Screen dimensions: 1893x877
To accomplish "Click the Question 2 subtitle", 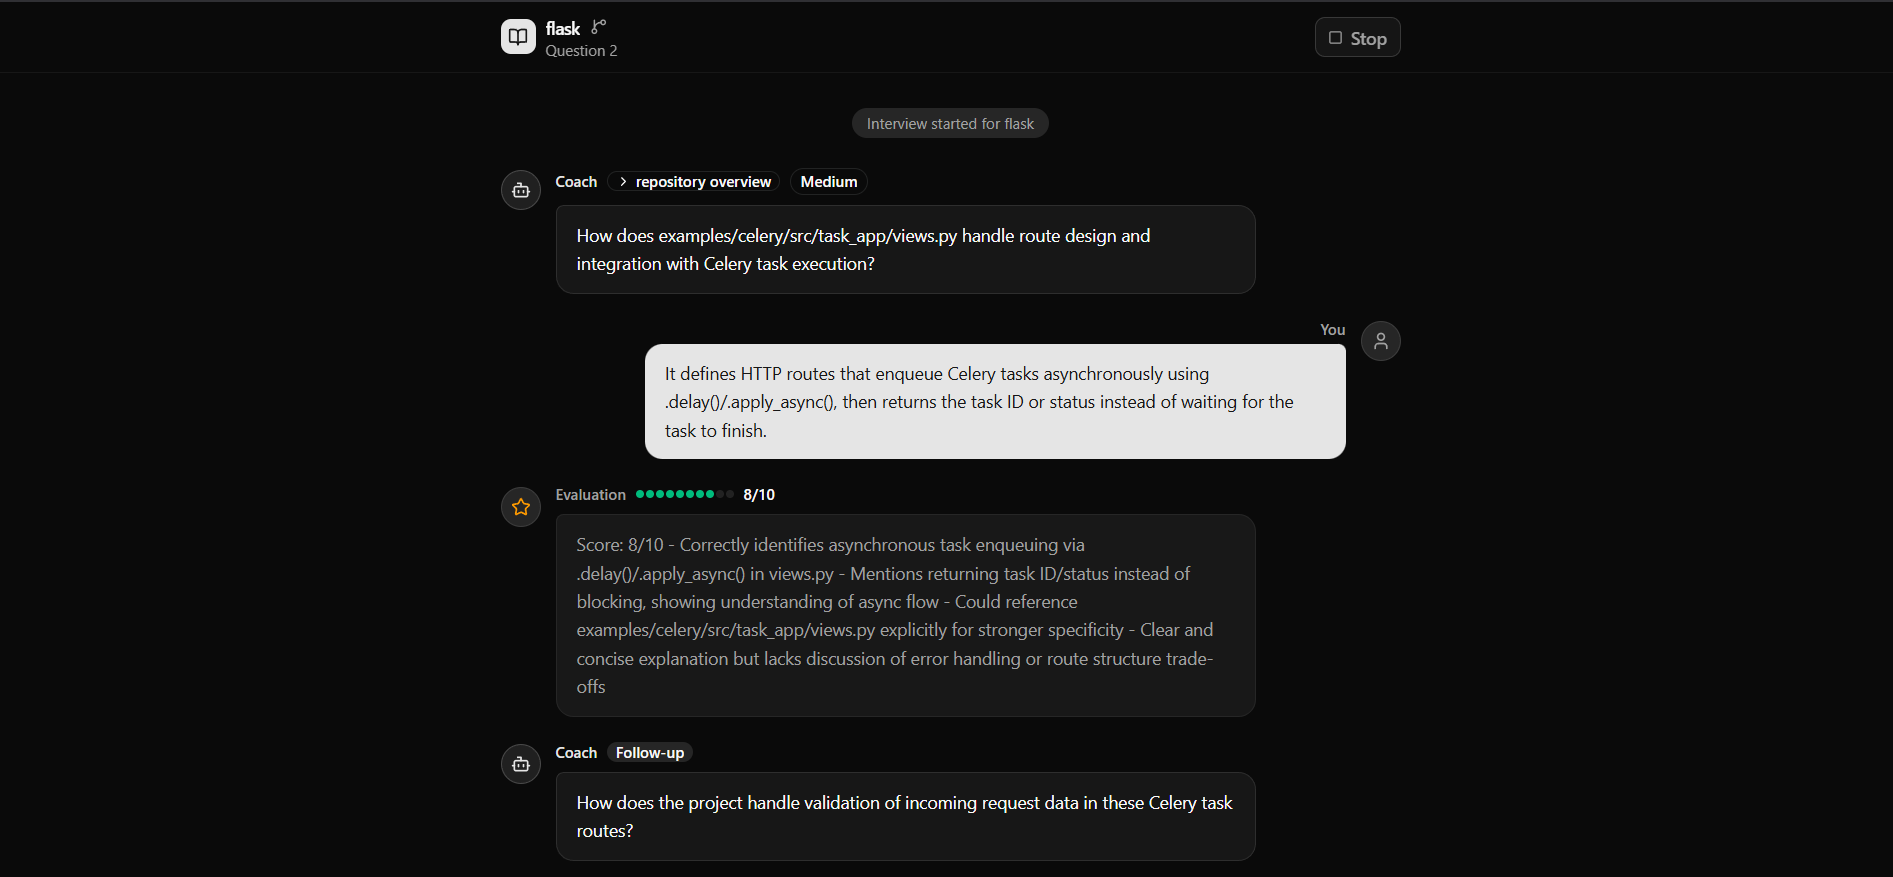I will click(581, 51).
